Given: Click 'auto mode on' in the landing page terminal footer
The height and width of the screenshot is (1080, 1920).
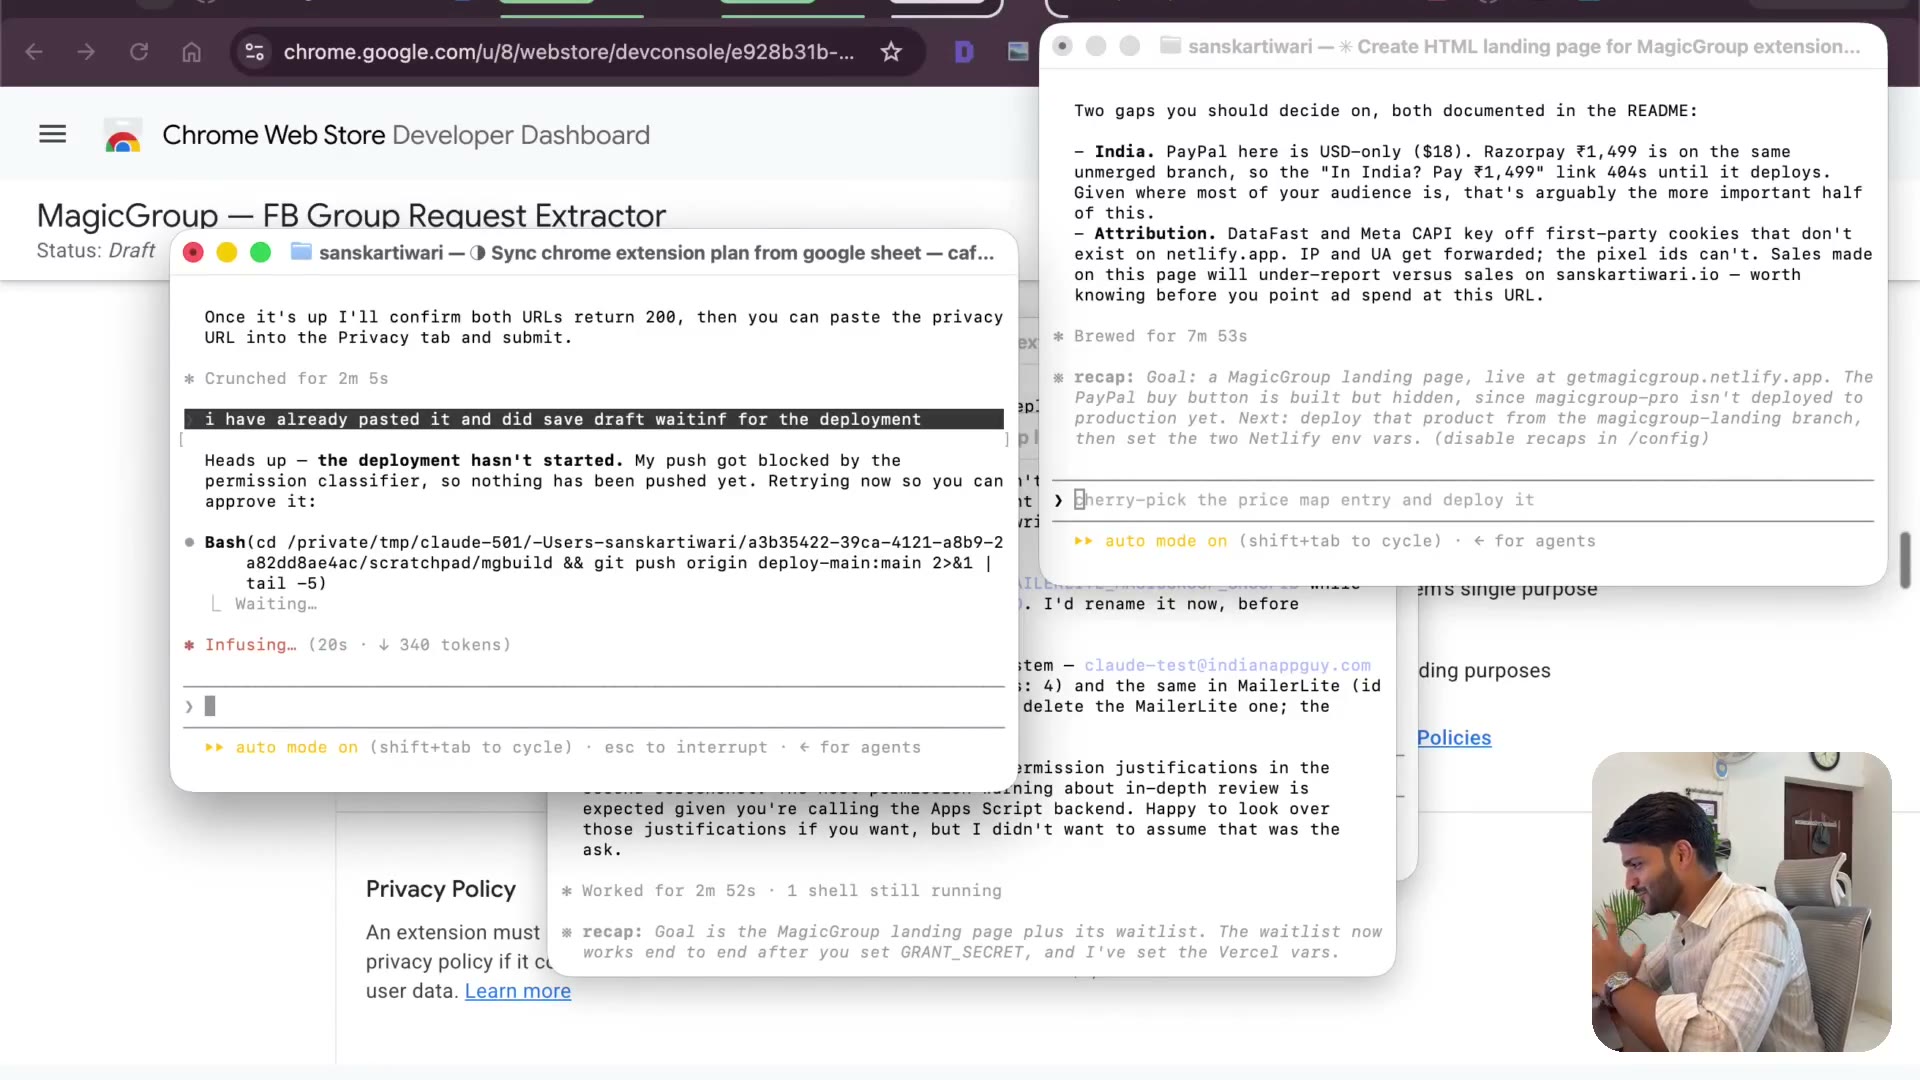Looking at the screenshot, I should 1165,541.
